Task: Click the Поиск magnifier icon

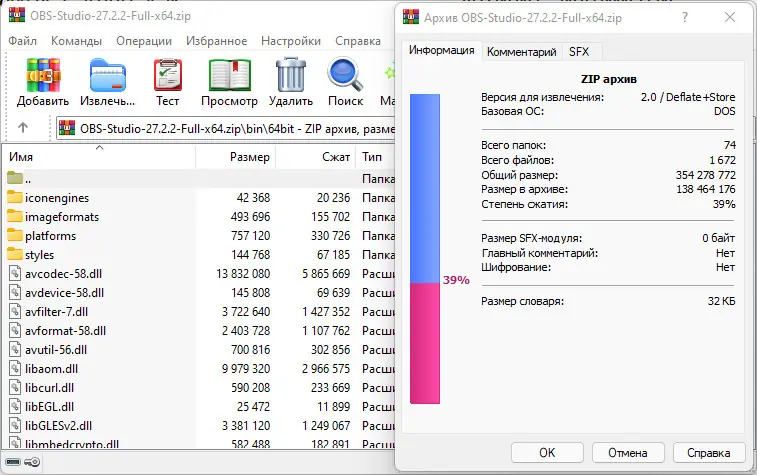Action: tap(345, 75)
